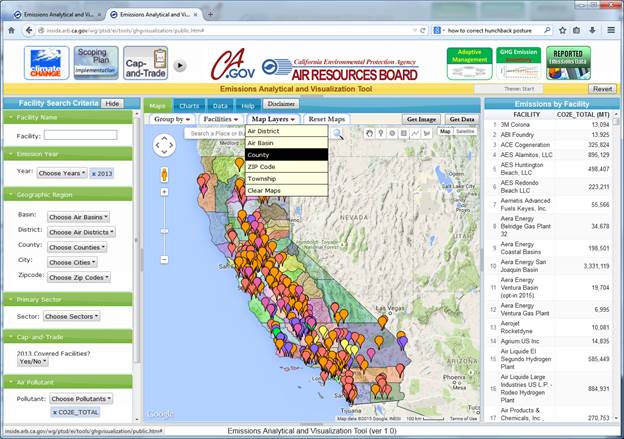Image resolution: width=624 pixels, height=439 pixels.
Task: Click the Reported Emissions Data icon
Action: pyautogui.click(x=568, y=63)
